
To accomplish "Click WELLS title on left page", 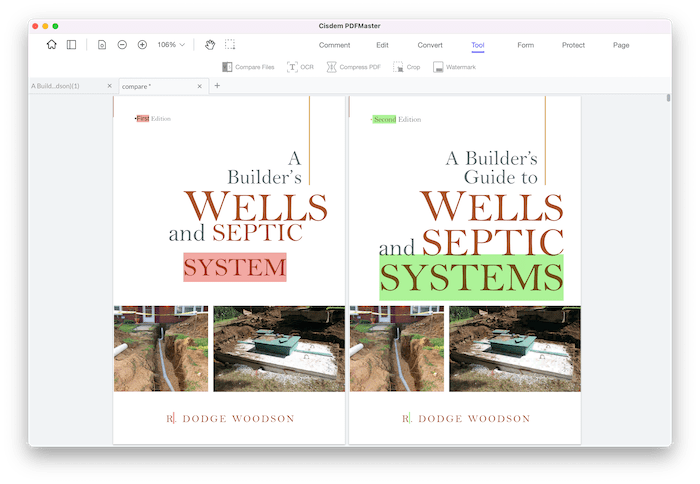I will 256,206.
